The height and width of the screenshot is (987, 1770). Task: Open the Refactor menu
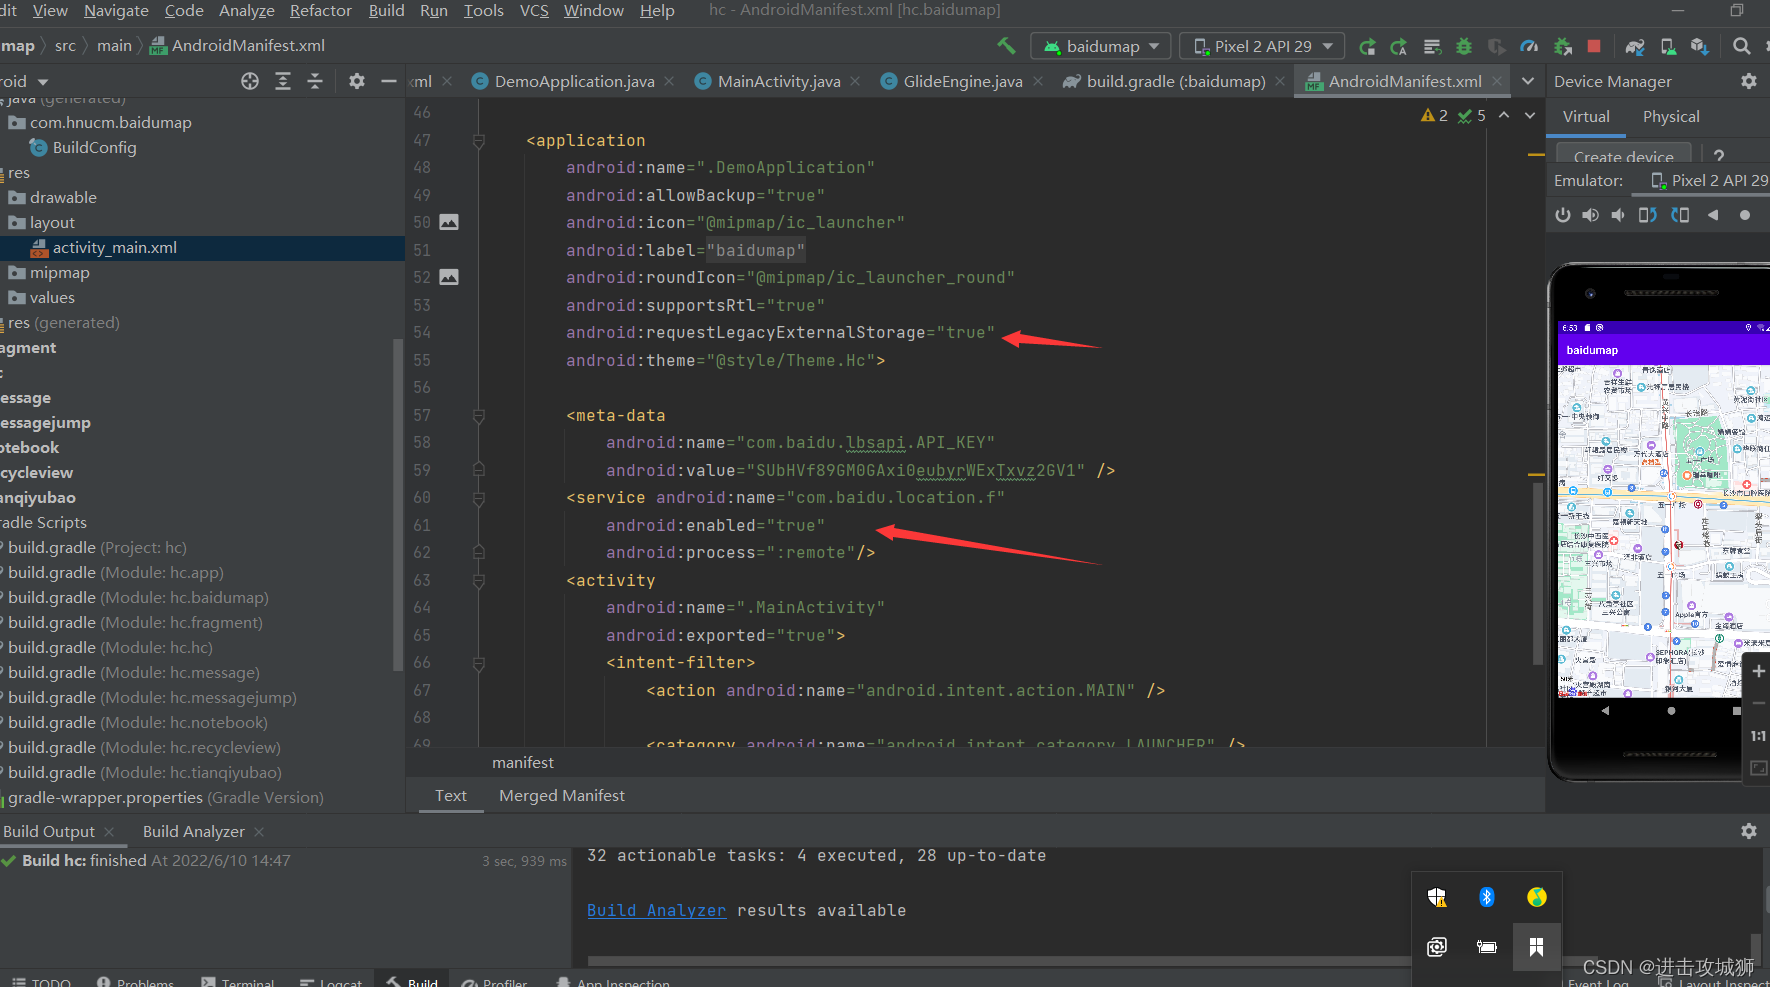(320, 11)
